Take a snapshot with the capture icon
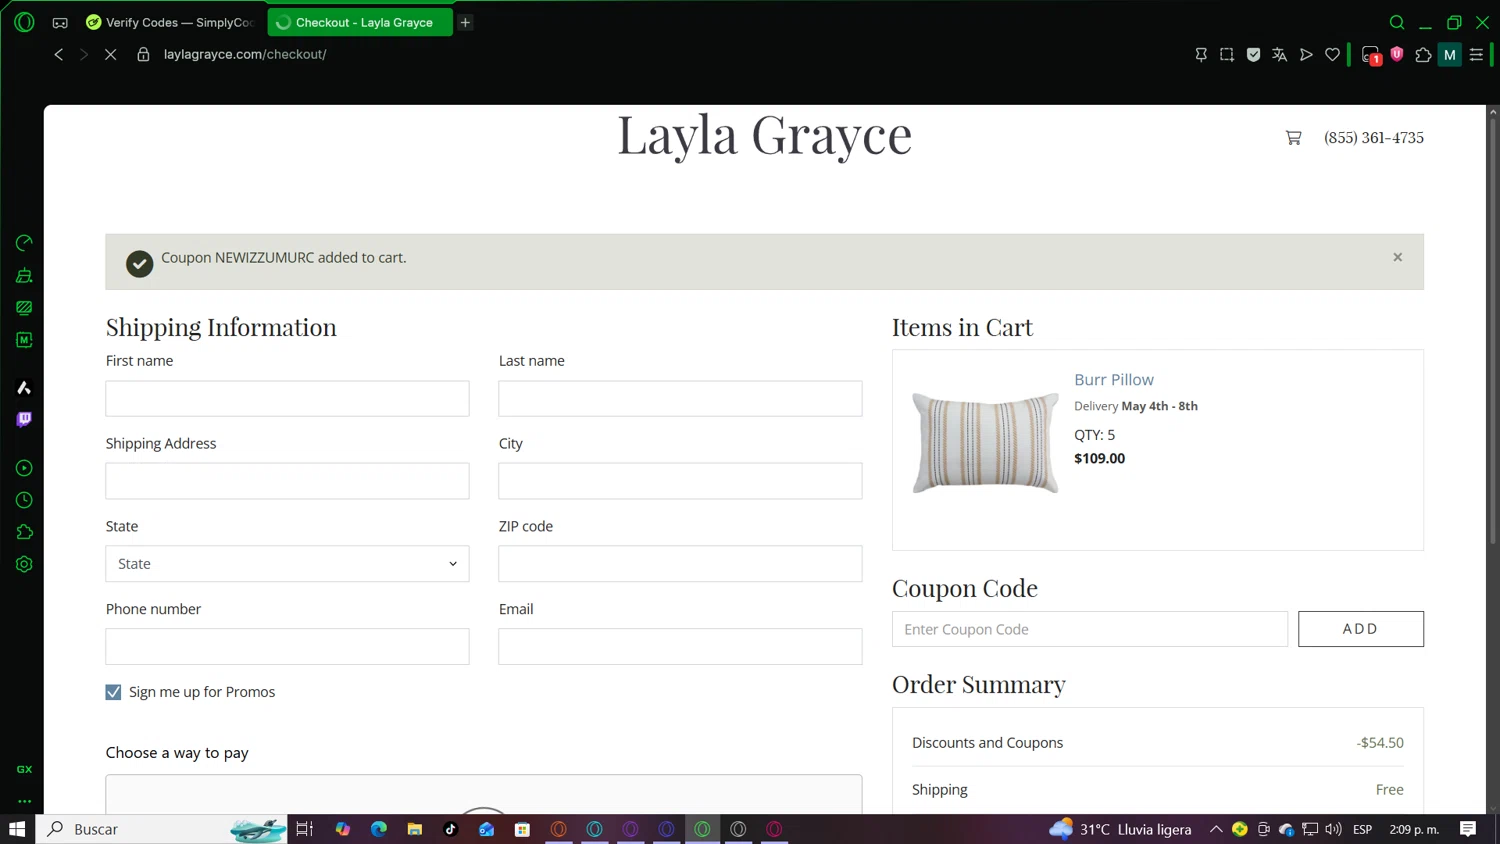The width and height of the screenshot is (1500, 844). click(x=1227, y=55)
